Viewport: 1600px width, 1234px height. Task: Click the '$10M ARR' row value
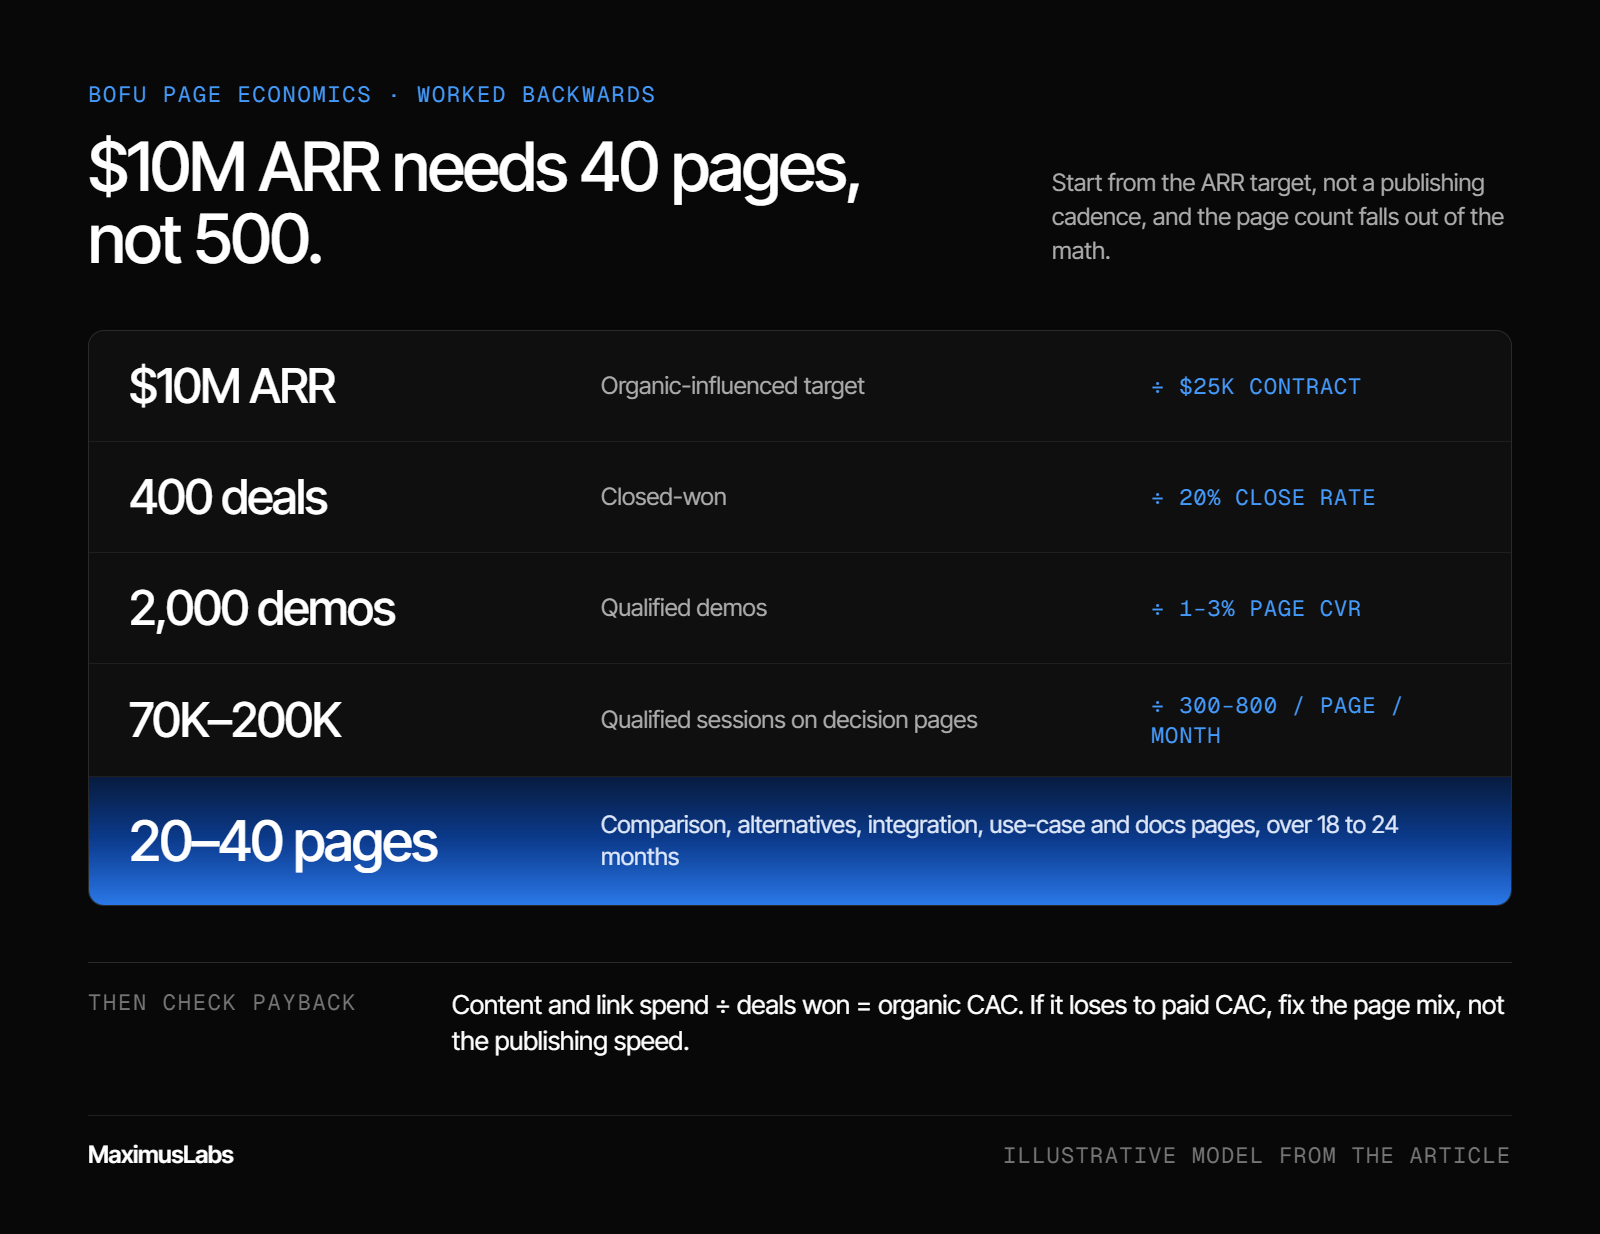coord(232,386)
